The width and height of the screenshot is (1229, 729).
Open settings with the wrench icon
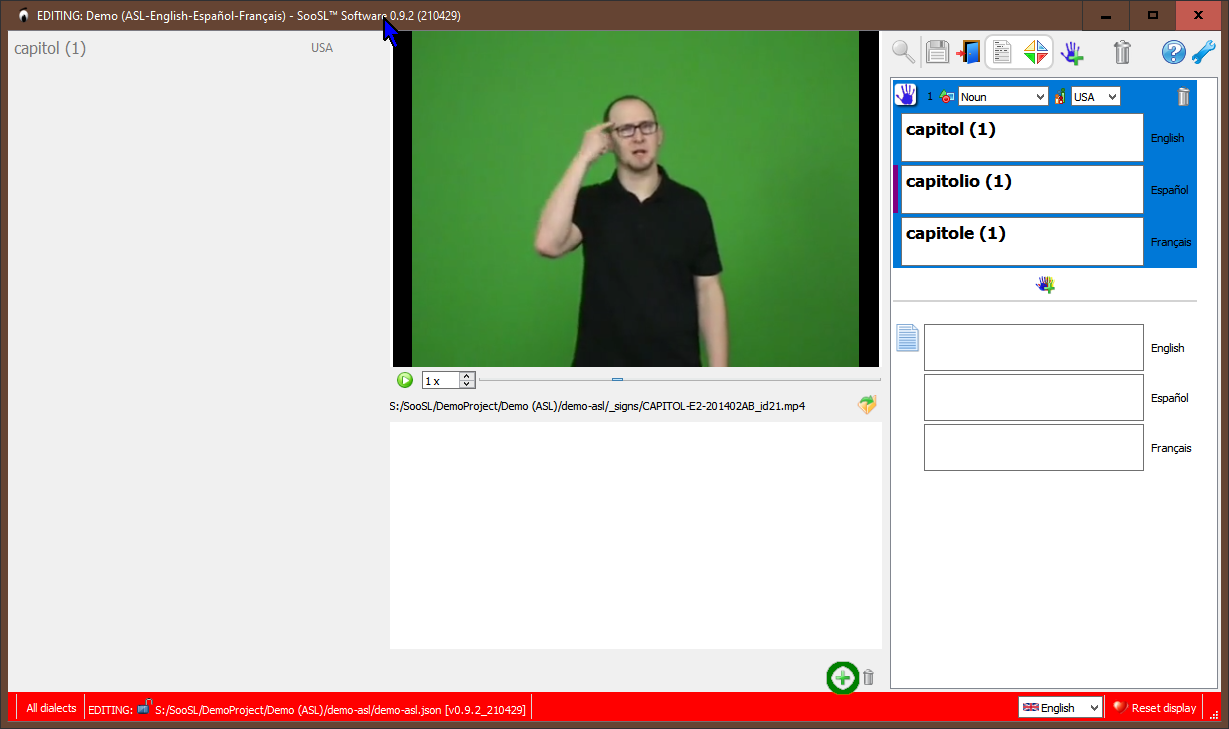coord(1203,52)
